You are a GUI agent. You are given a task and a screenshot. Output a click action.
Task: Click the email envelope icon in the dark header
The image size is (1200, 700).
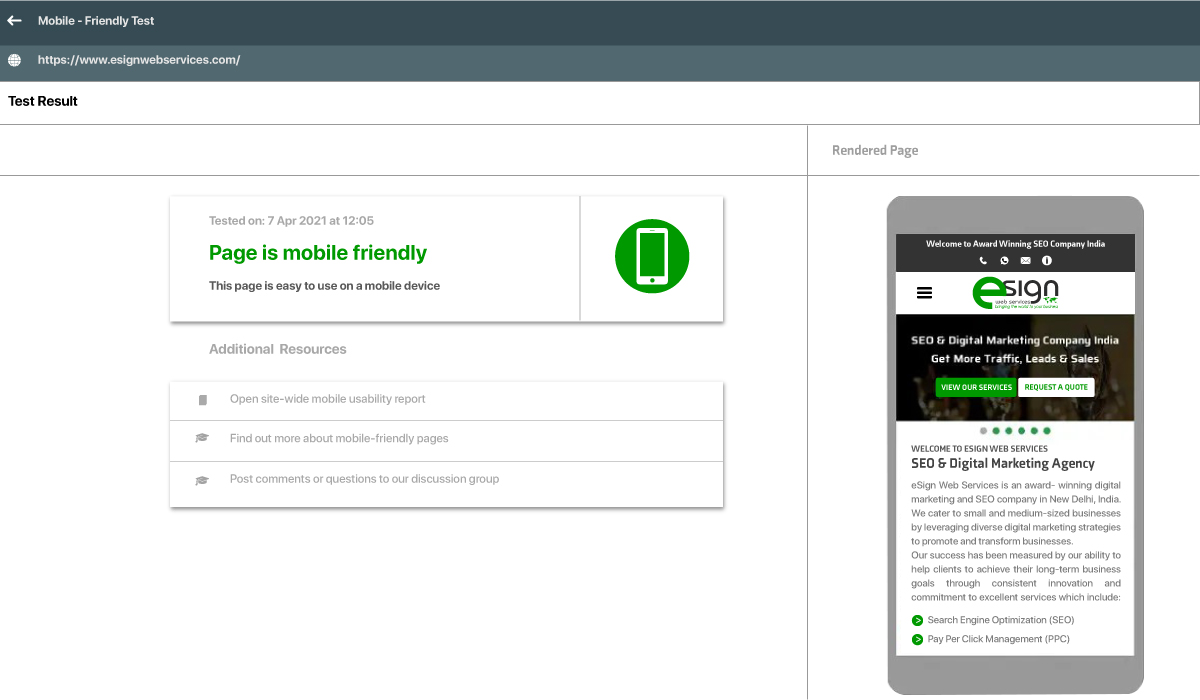pyautogui.click(x=1025, y=261)
